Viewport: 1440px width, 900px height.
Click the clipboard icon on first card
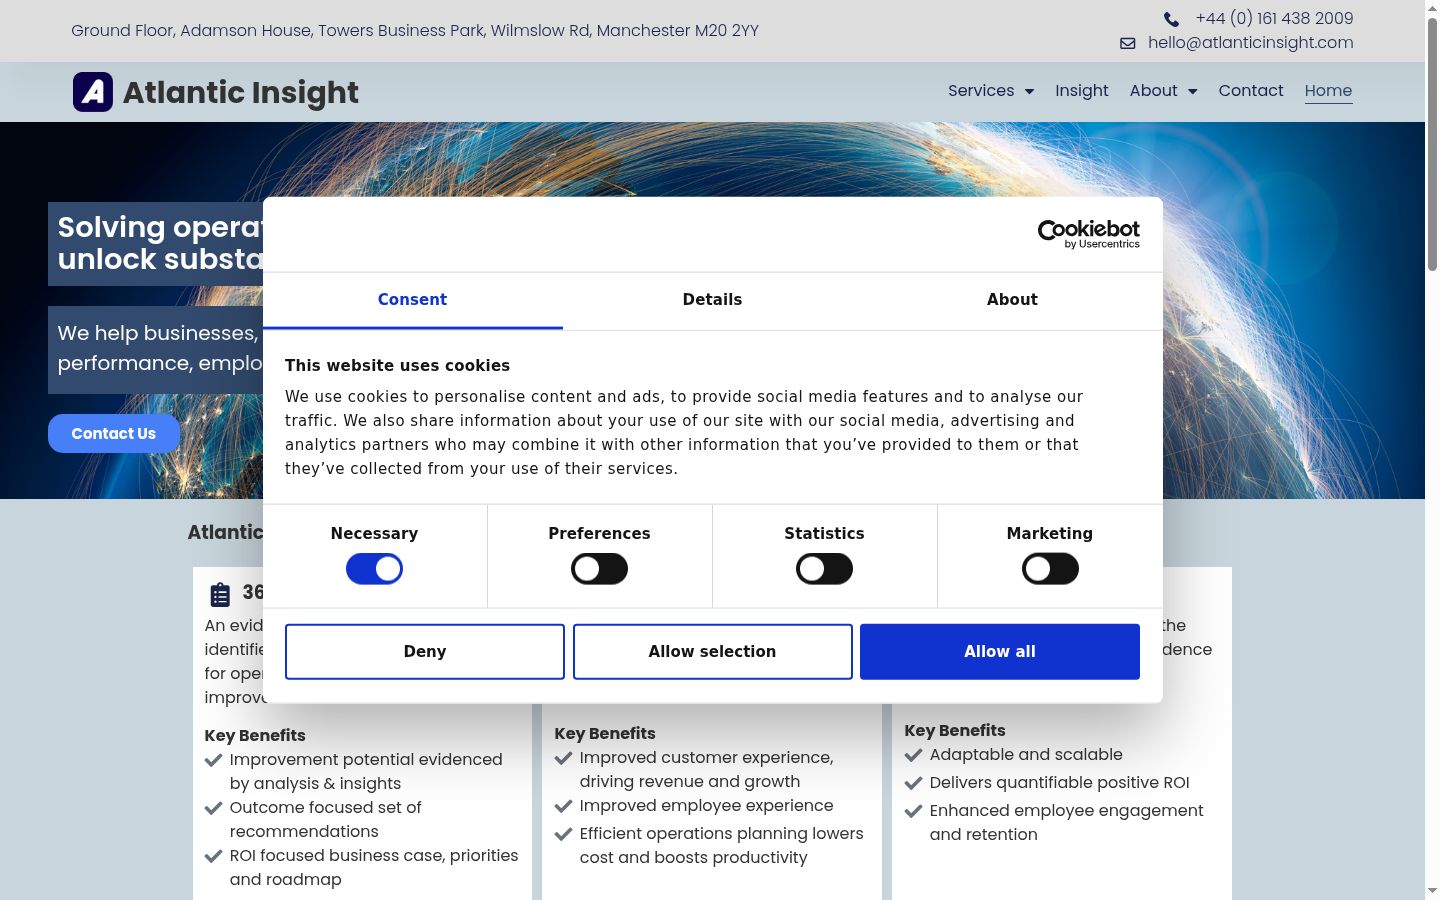(220, 595)
